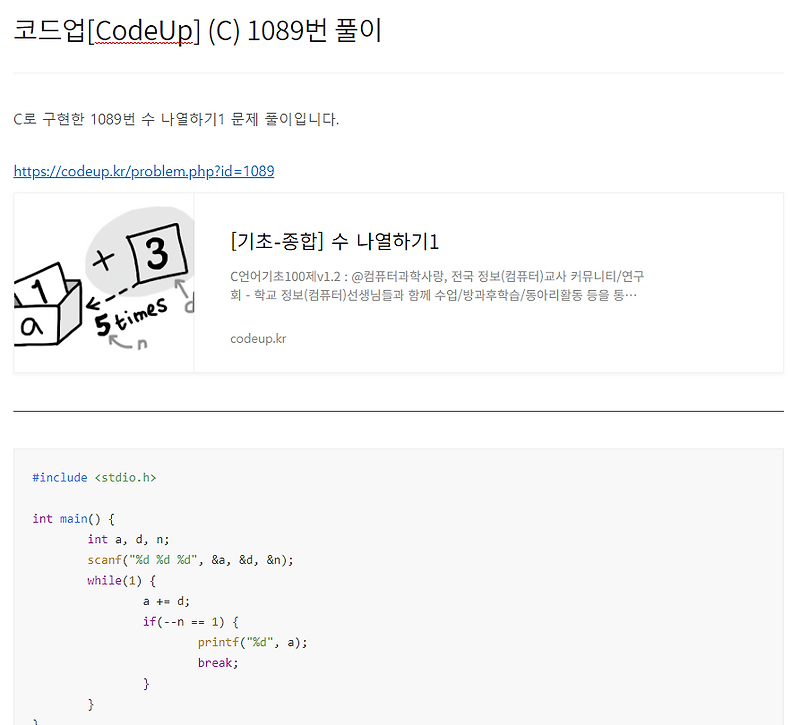Click the break statement in the code
The height and width of the screenshot is (725, 800).
point(217,662)
